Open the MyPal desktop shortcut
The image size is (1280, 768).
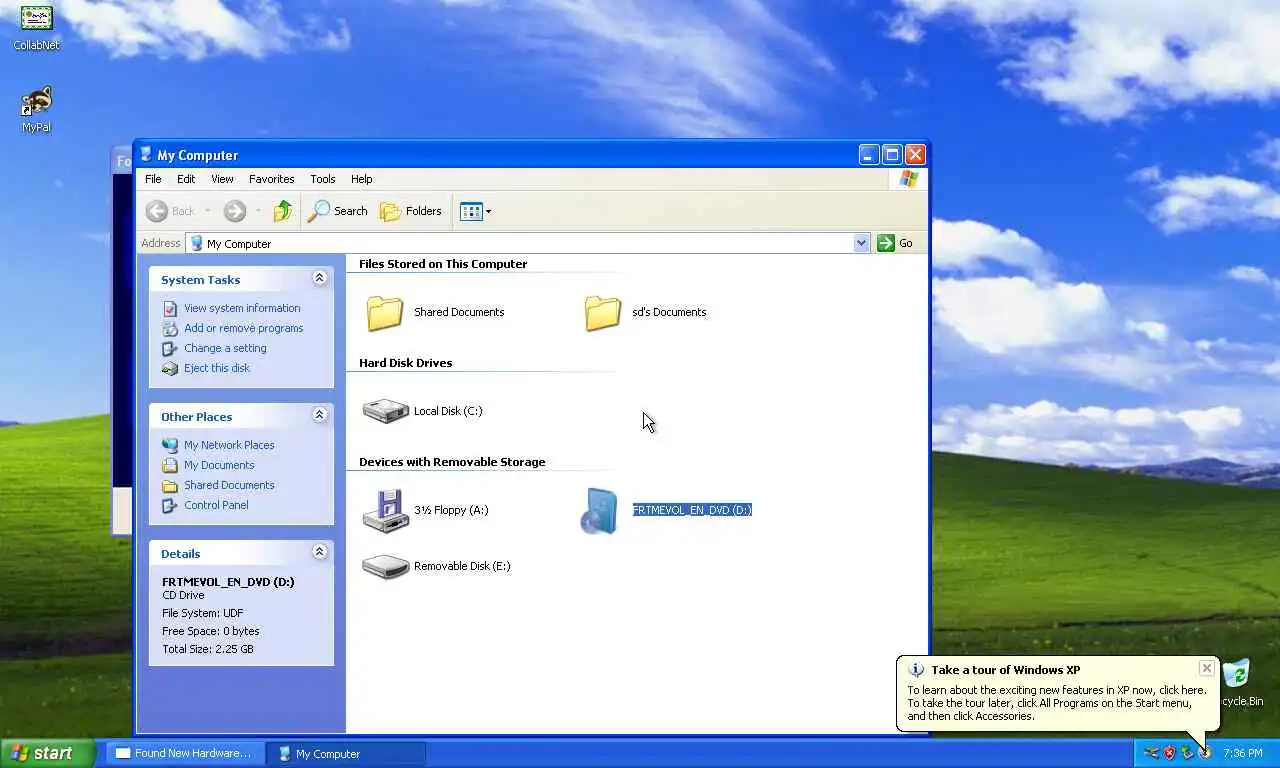point(37,108)
